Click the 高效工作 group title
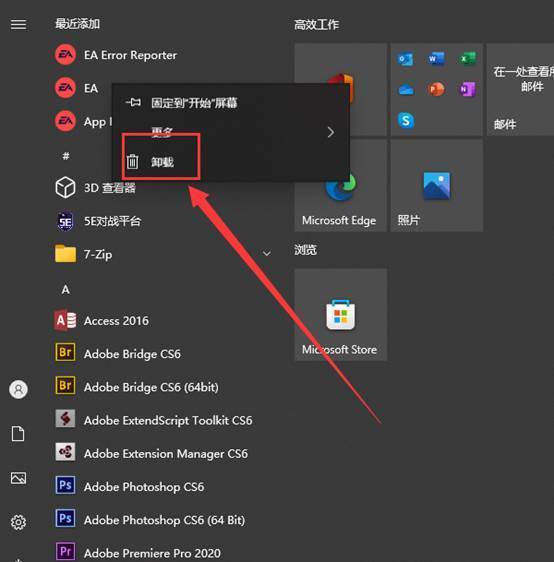Image resolution: width=554 pixels, height=562 pixels. pos(316,25)
